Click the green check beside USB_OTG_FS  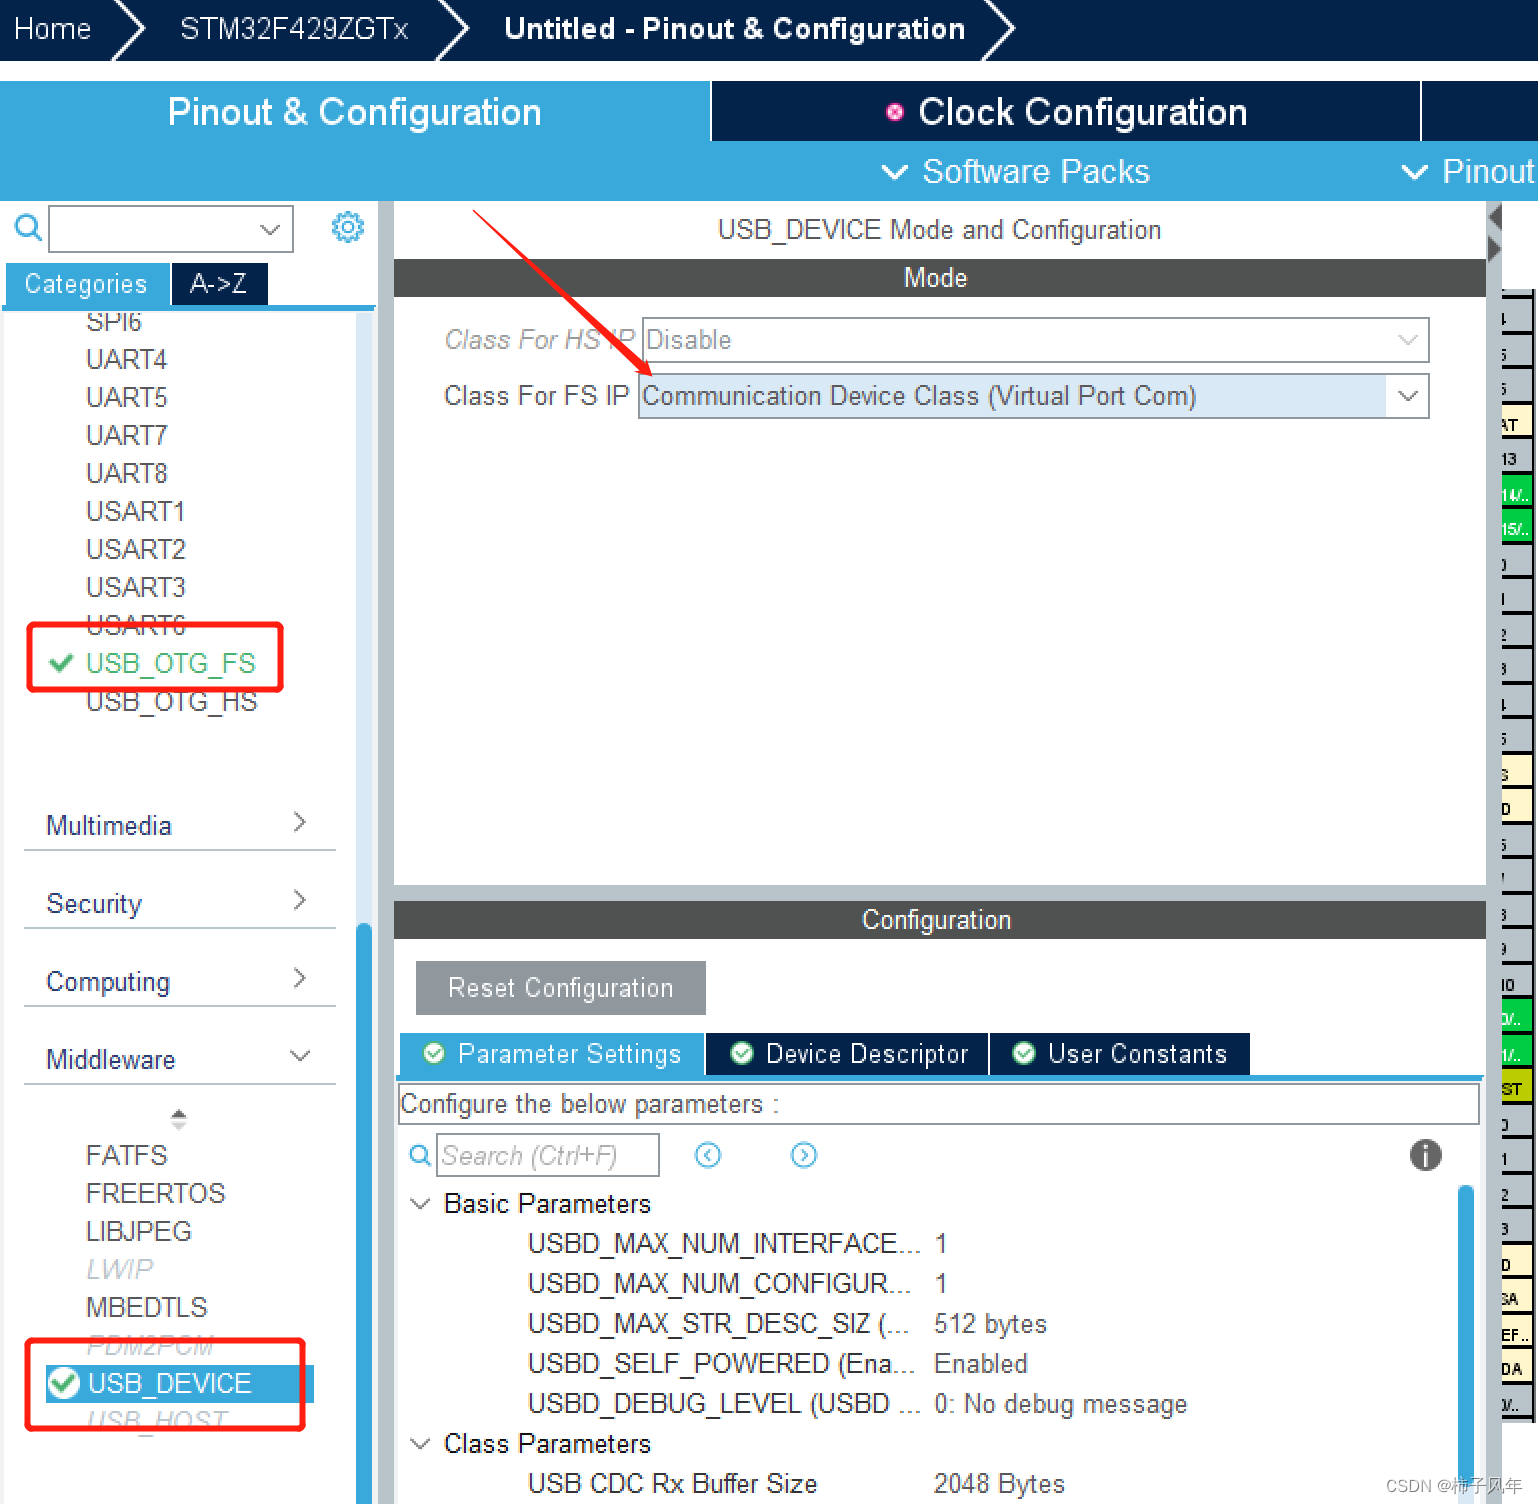(60, 662)
